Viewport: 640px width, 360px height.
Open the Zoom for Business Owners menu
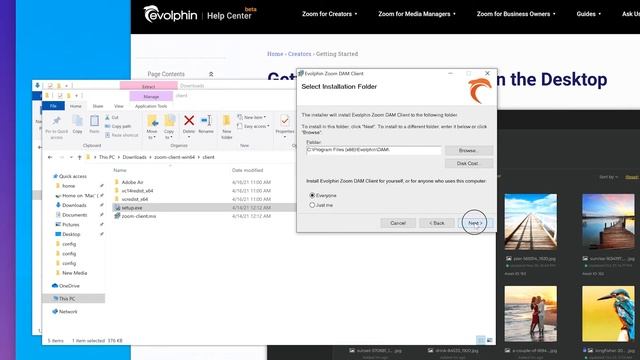[516, 14]
